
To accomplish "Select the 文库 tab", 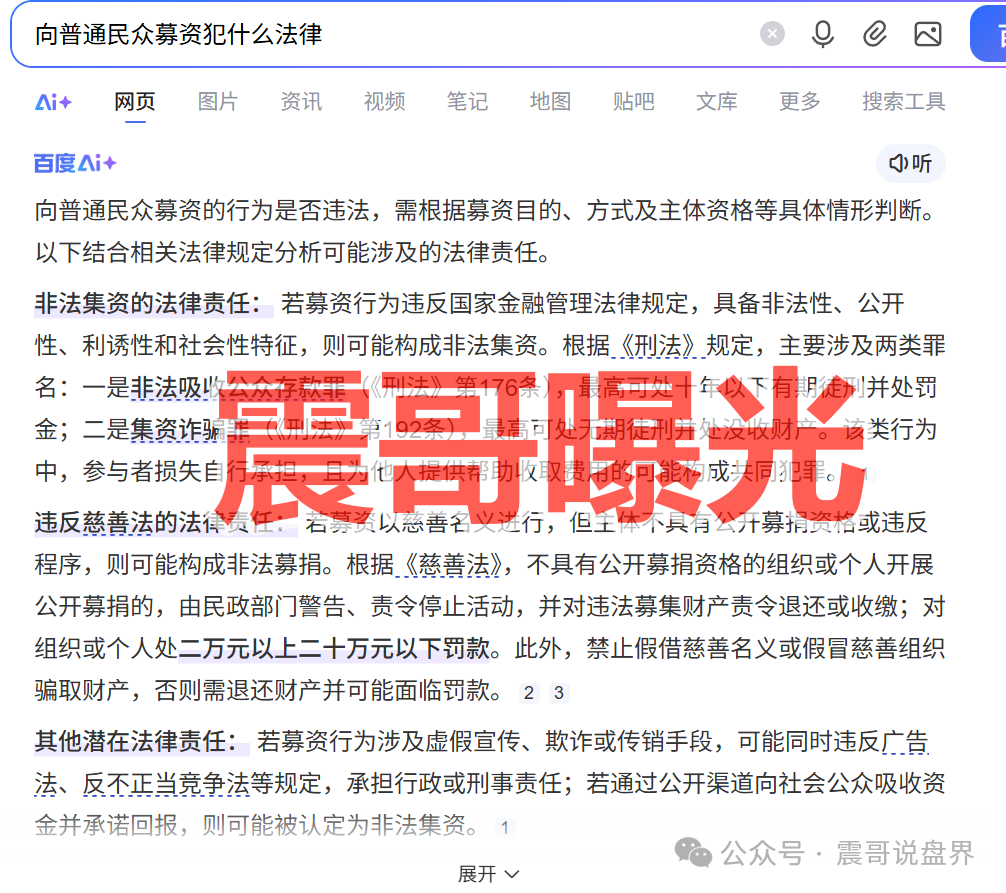I will (716, 101).
